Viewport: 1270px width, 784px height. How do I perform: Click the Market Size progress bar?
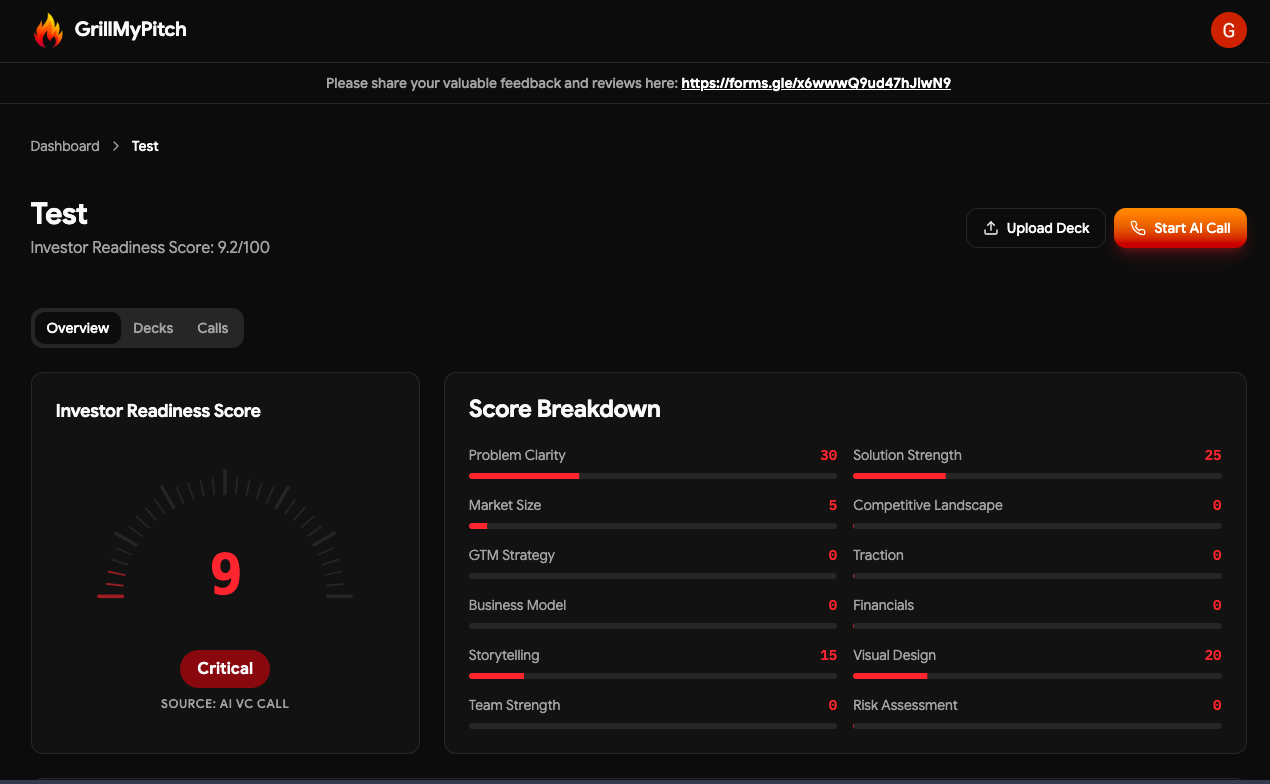652,526
